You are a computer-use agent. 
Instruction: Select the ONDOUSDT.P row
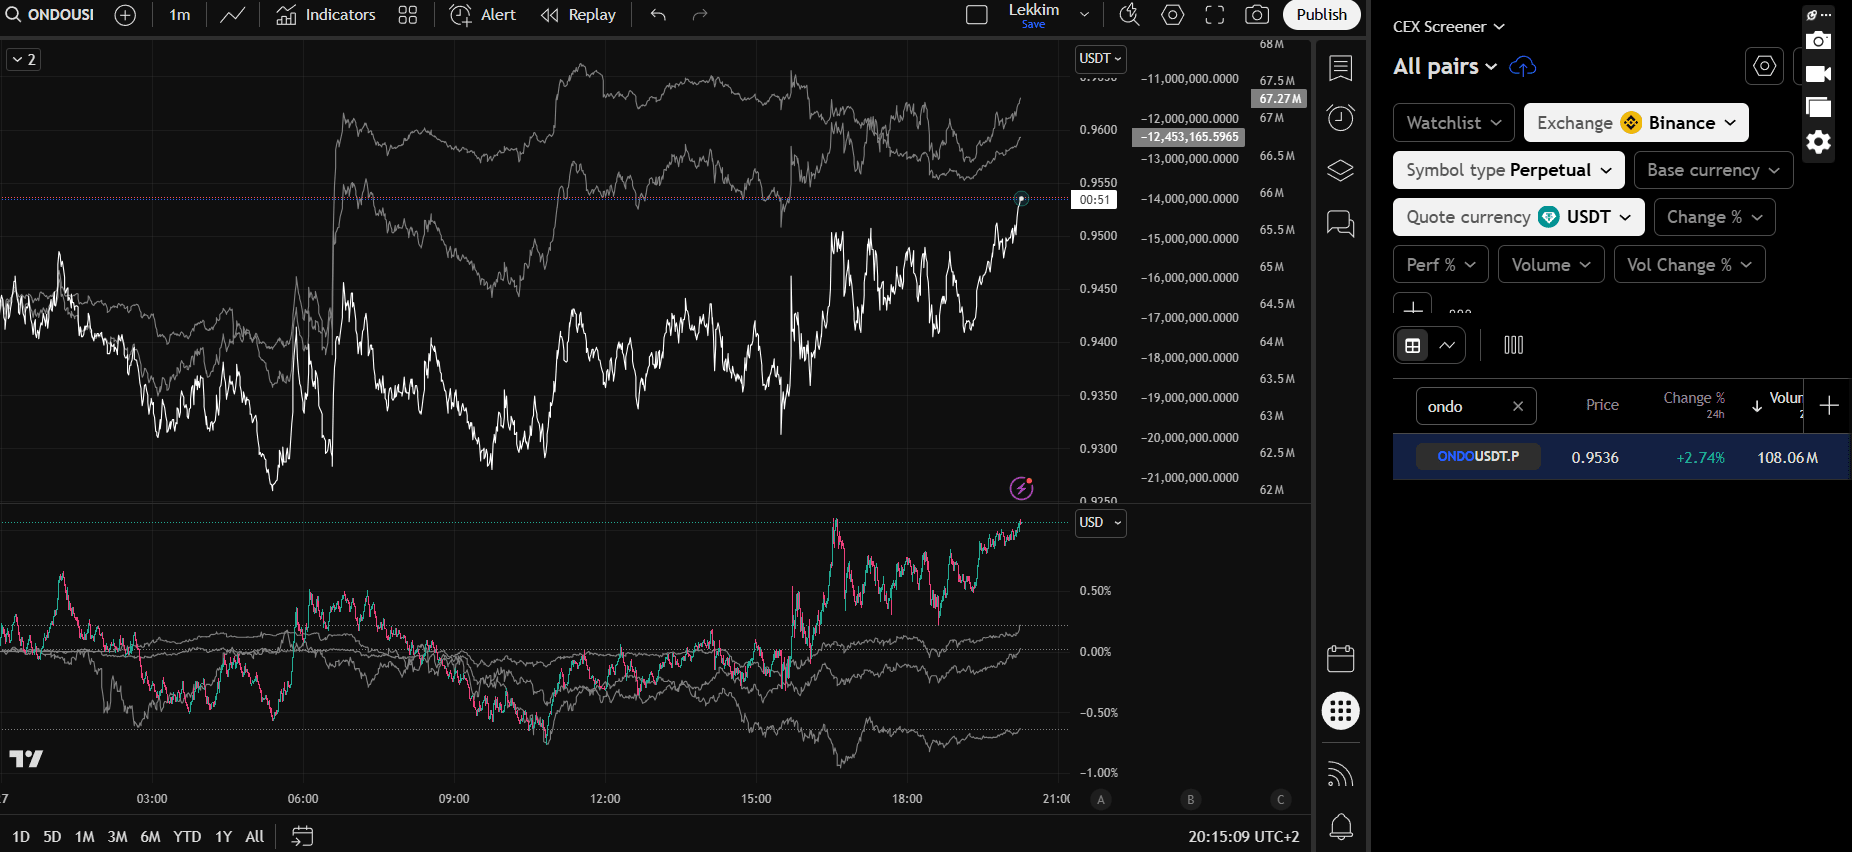1621,457
